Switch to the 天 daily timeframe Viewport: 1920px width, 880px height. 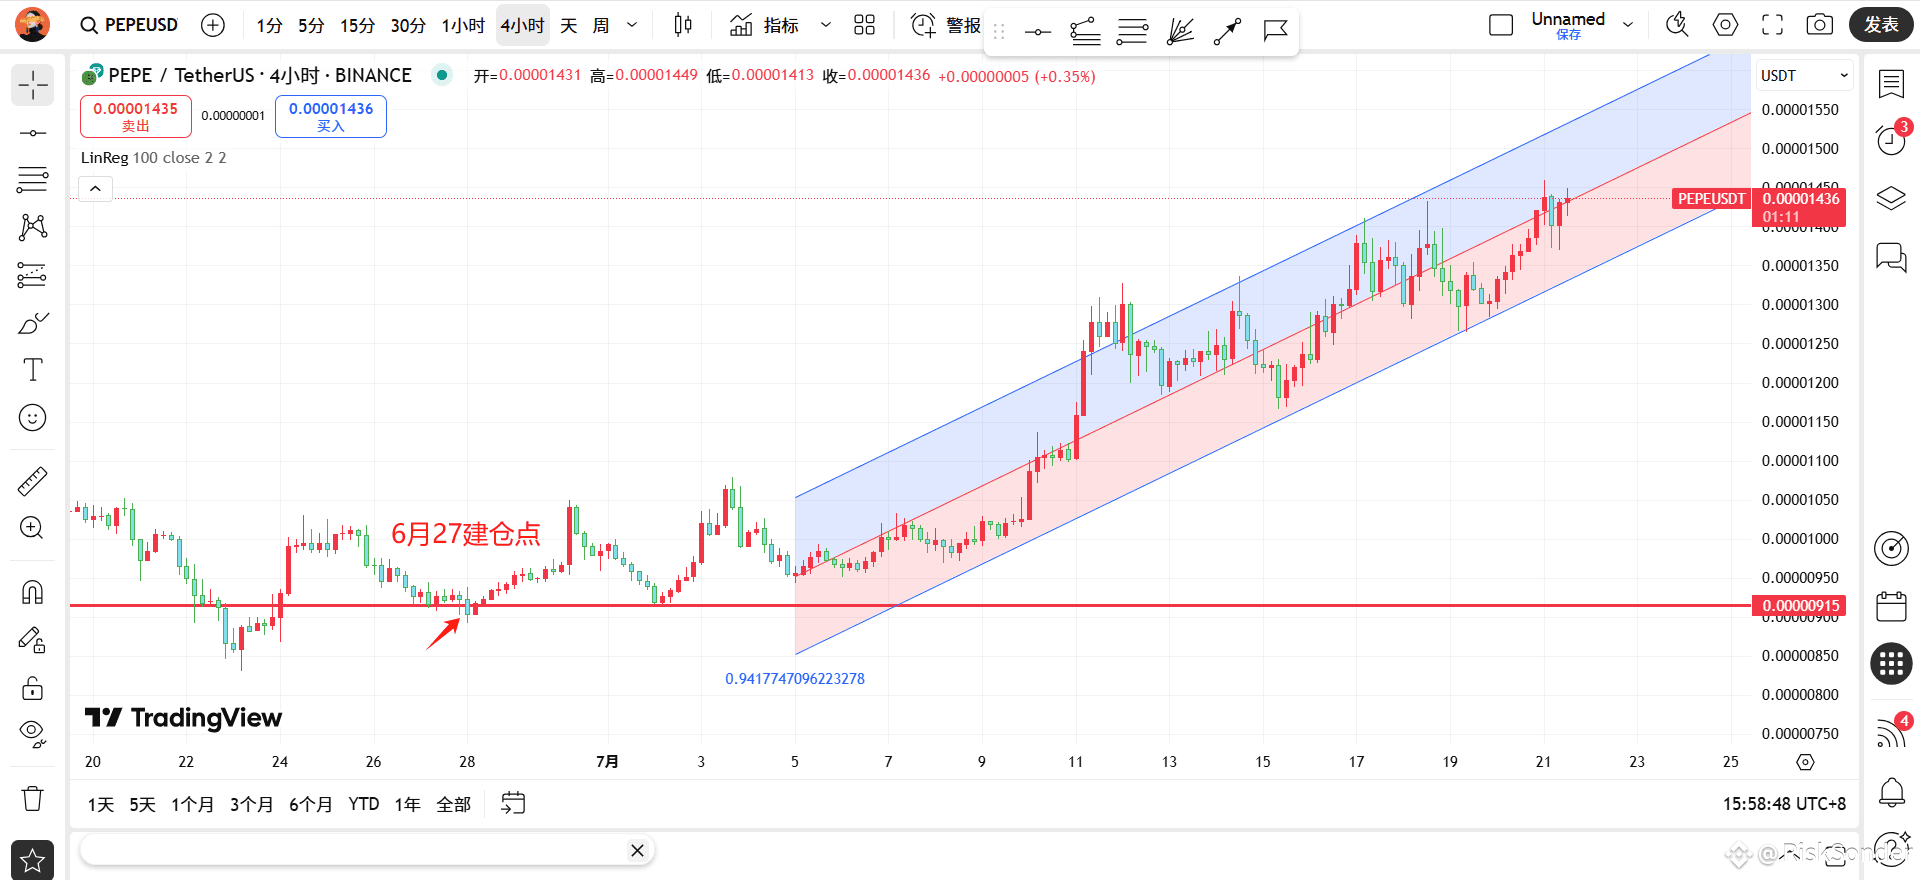[569, 25]
